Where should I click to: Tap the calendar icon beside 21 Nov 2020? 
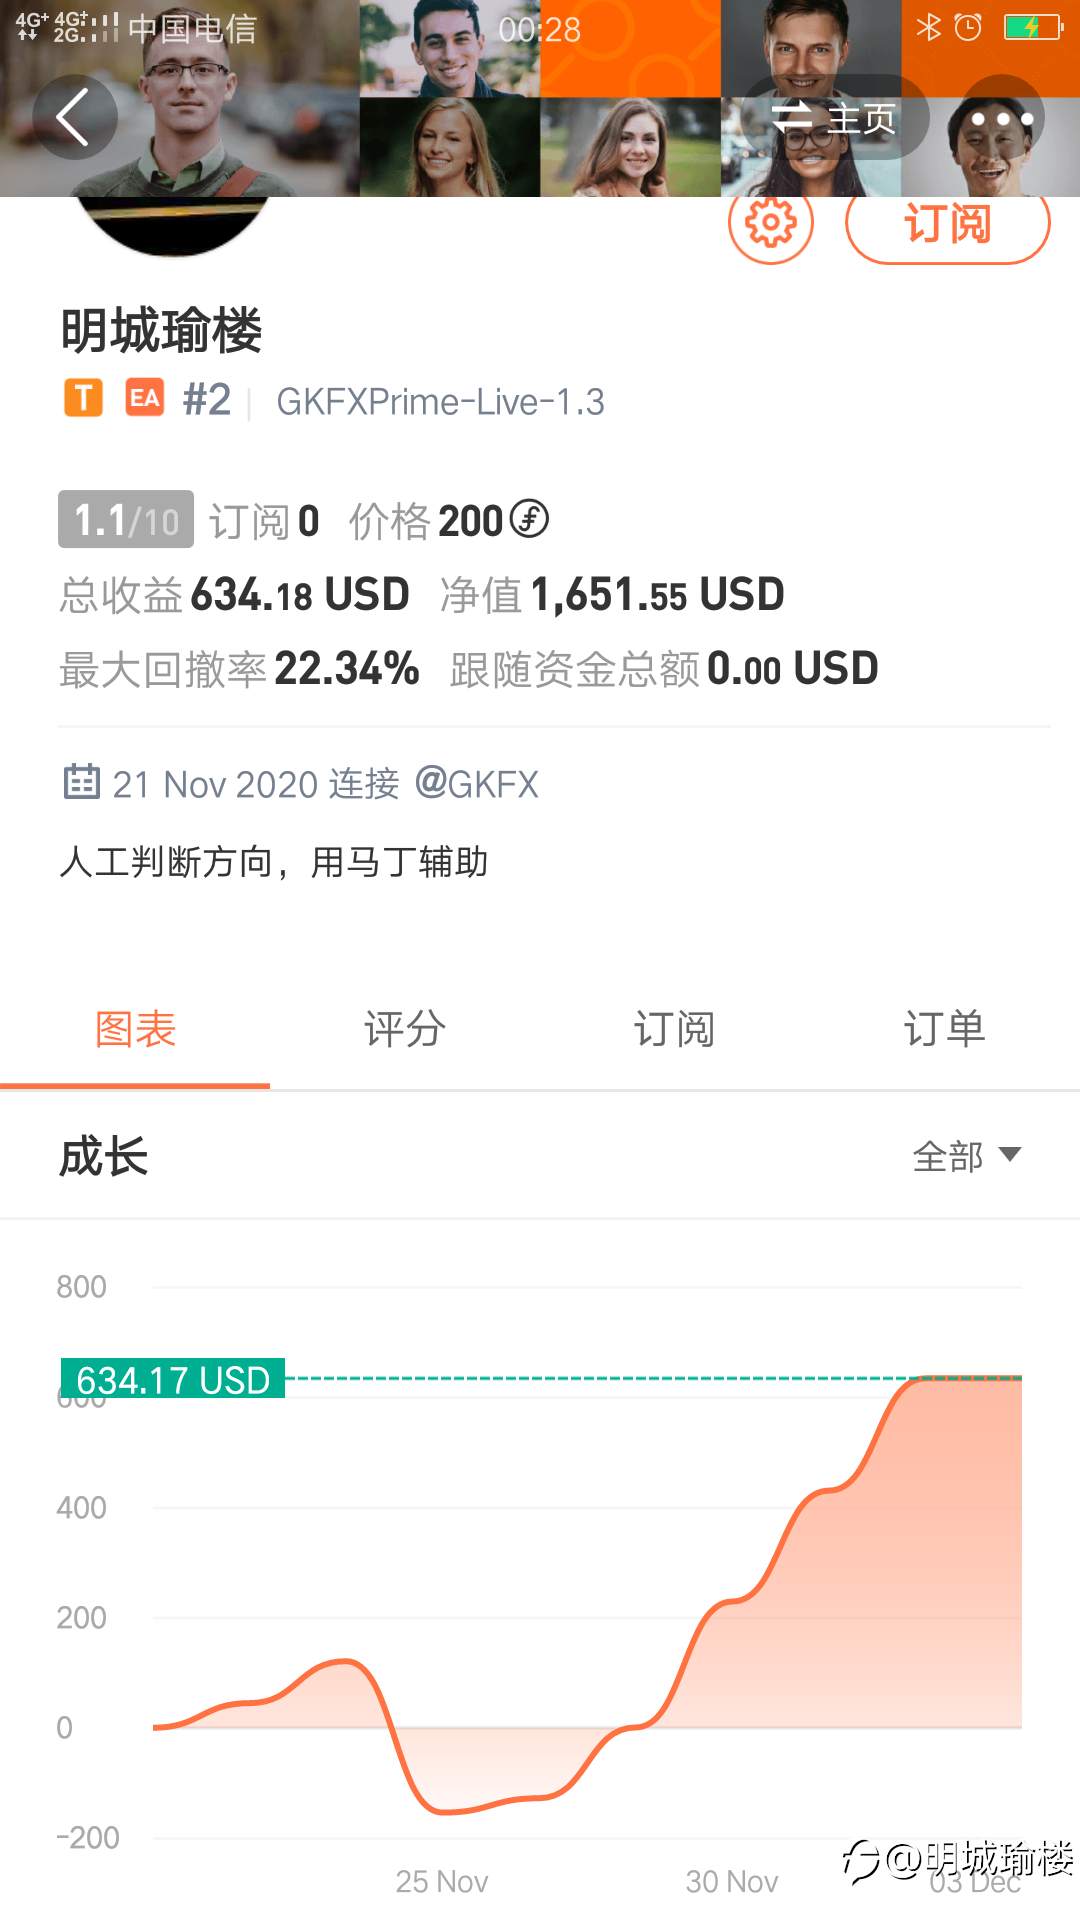pos(82,782)
